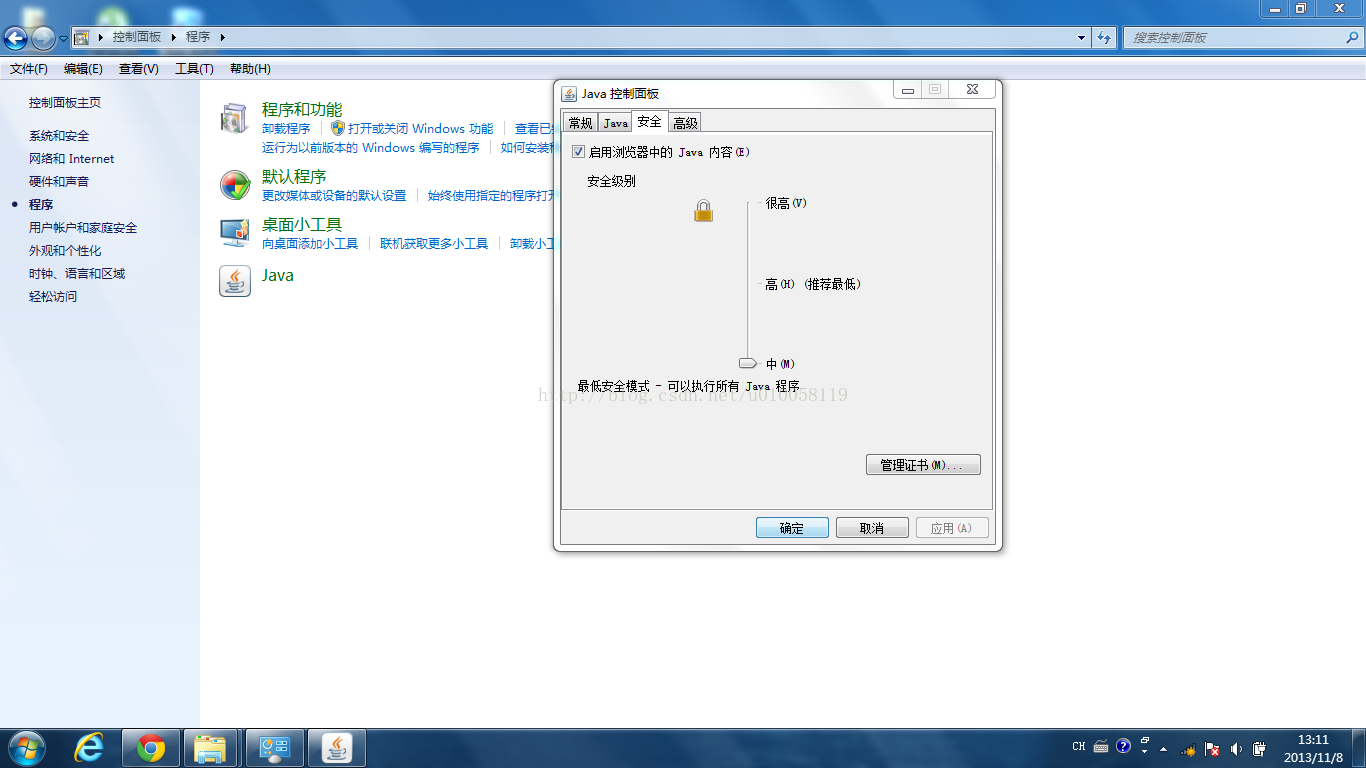Open 更改媒体或设备的默认设置 link
This screenshot has width=1366, height=768.
[x=334, y=195]
